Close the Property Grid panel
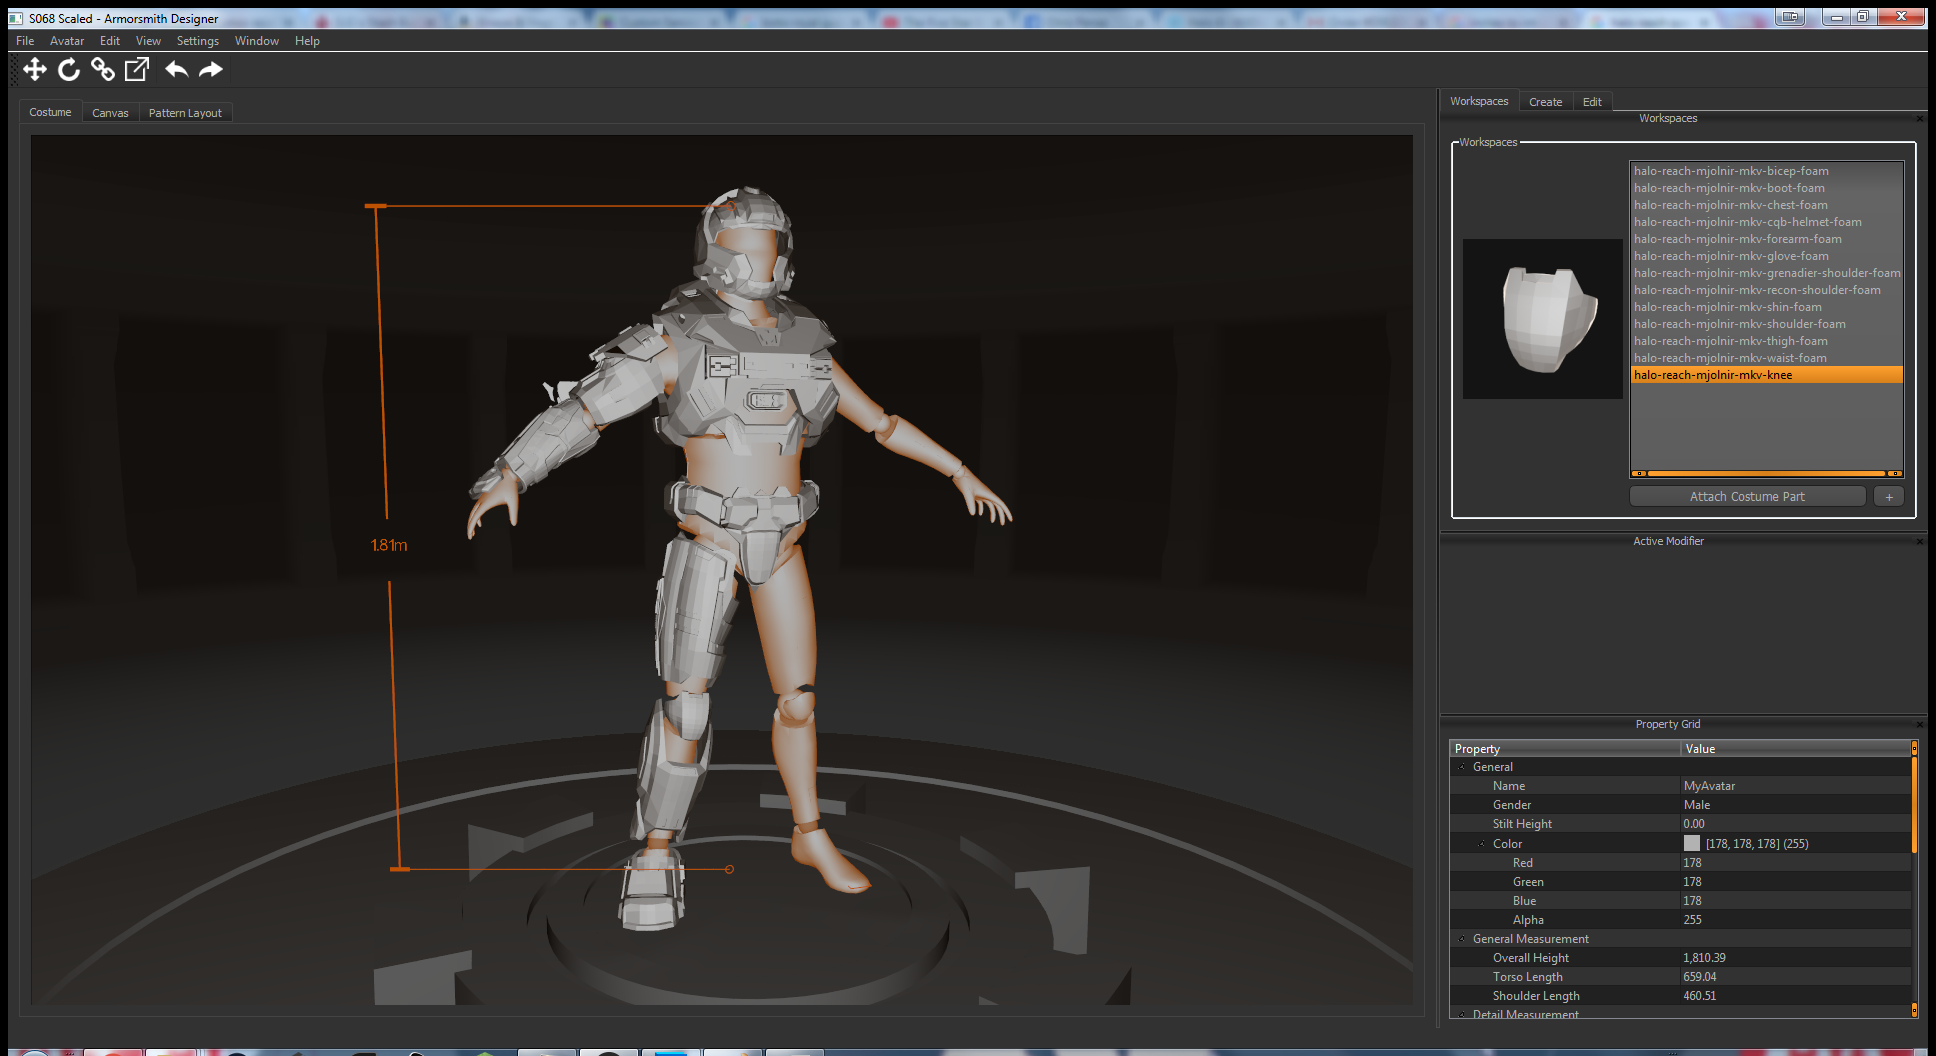Viewport: 1936px width, 1056px height. [x=1919, y=725]
